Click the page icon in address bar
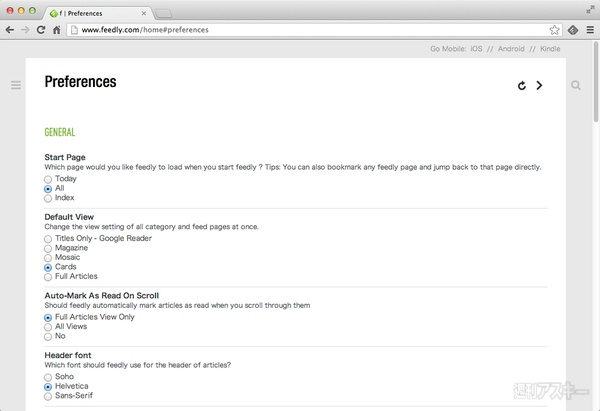 [x=75, y=30]
